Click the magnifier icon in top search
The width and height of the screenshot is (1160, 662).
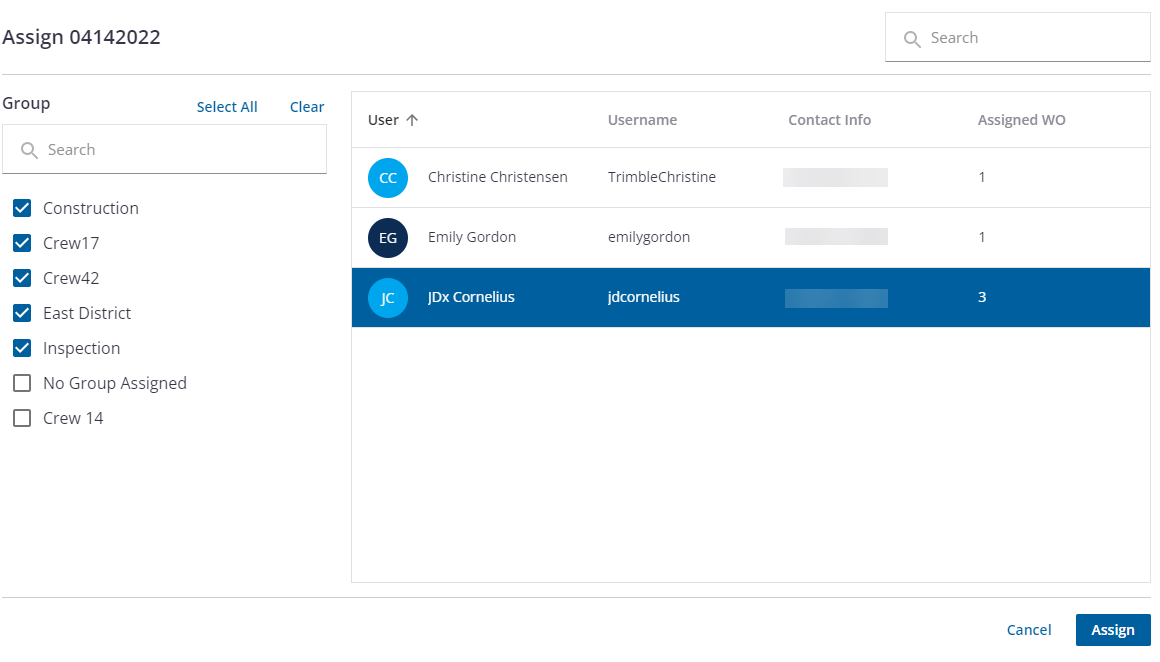coord(911,39)
